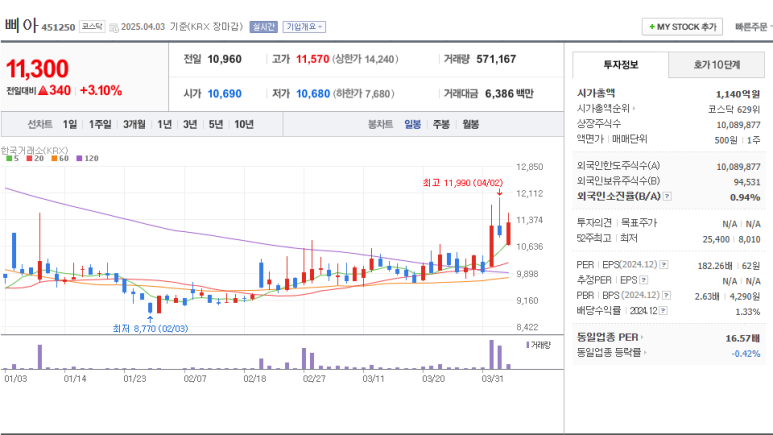Switch to the 투자정보 tab
This screenshot has width=773, height=435.
[x=621, y=65]
